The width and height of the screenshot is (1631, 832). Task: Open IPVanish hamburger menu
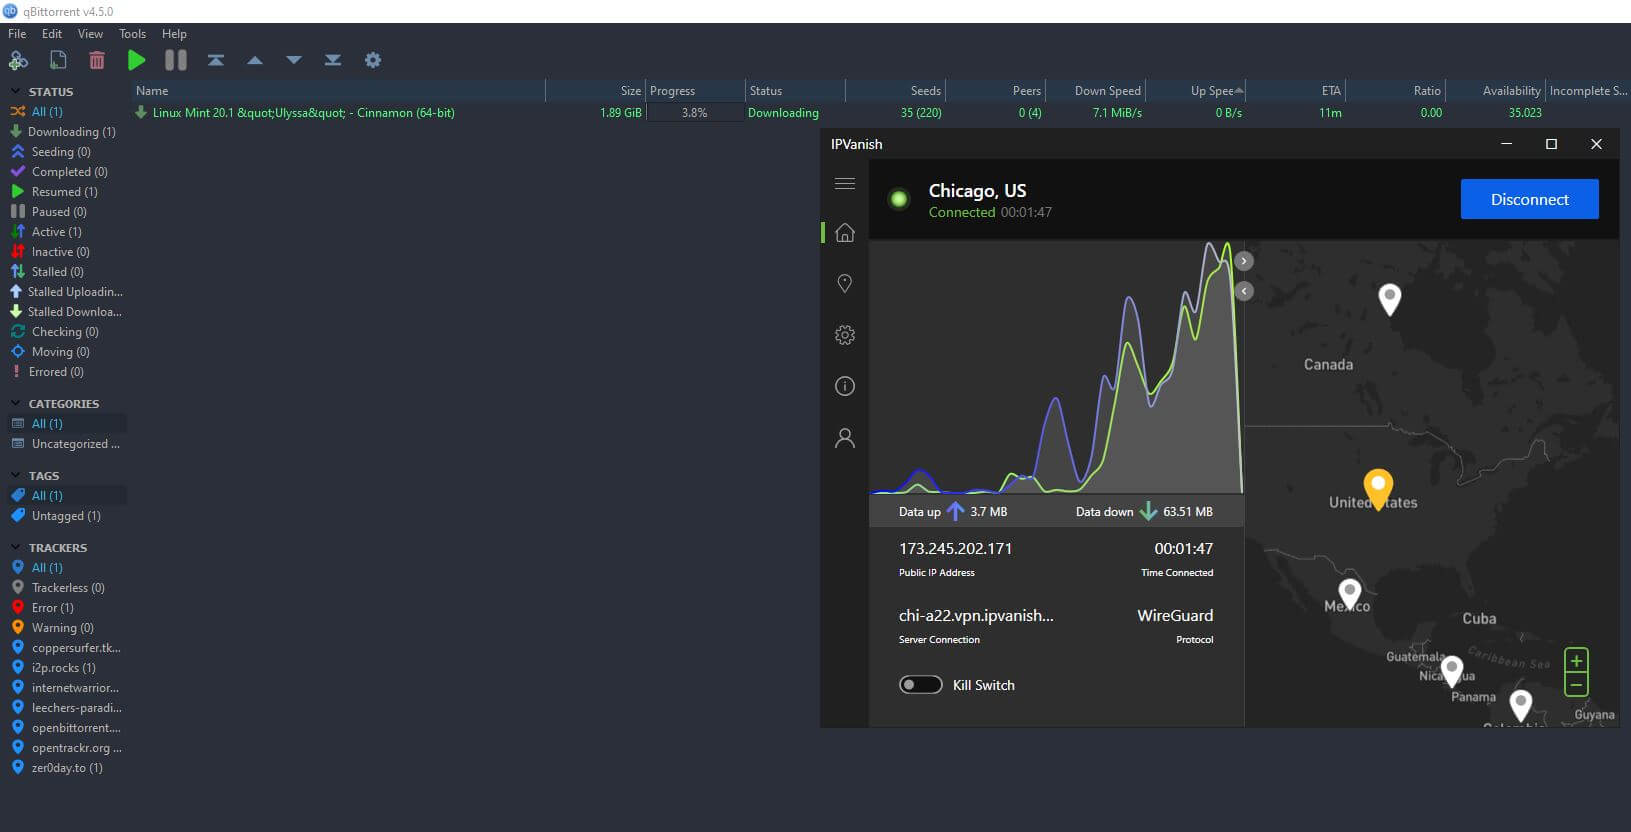tap(845, 183)
